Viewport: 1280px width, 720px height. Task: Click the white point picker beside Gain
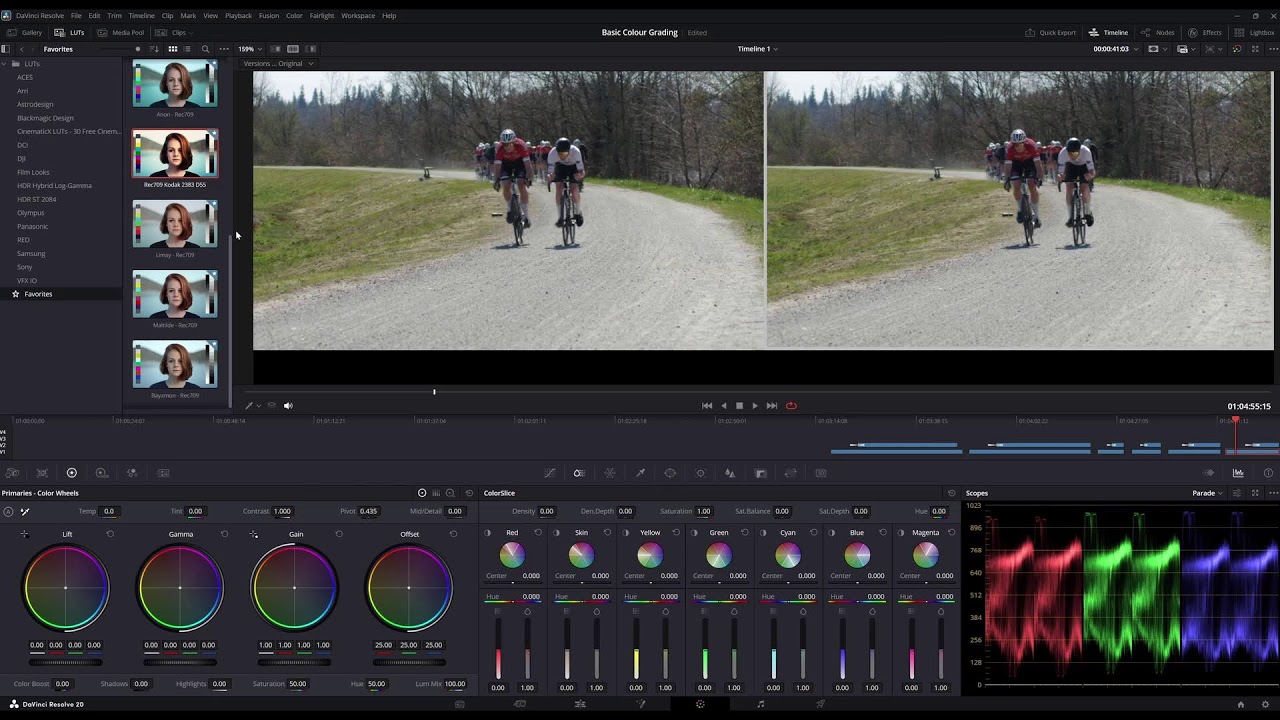coord(254,534)
